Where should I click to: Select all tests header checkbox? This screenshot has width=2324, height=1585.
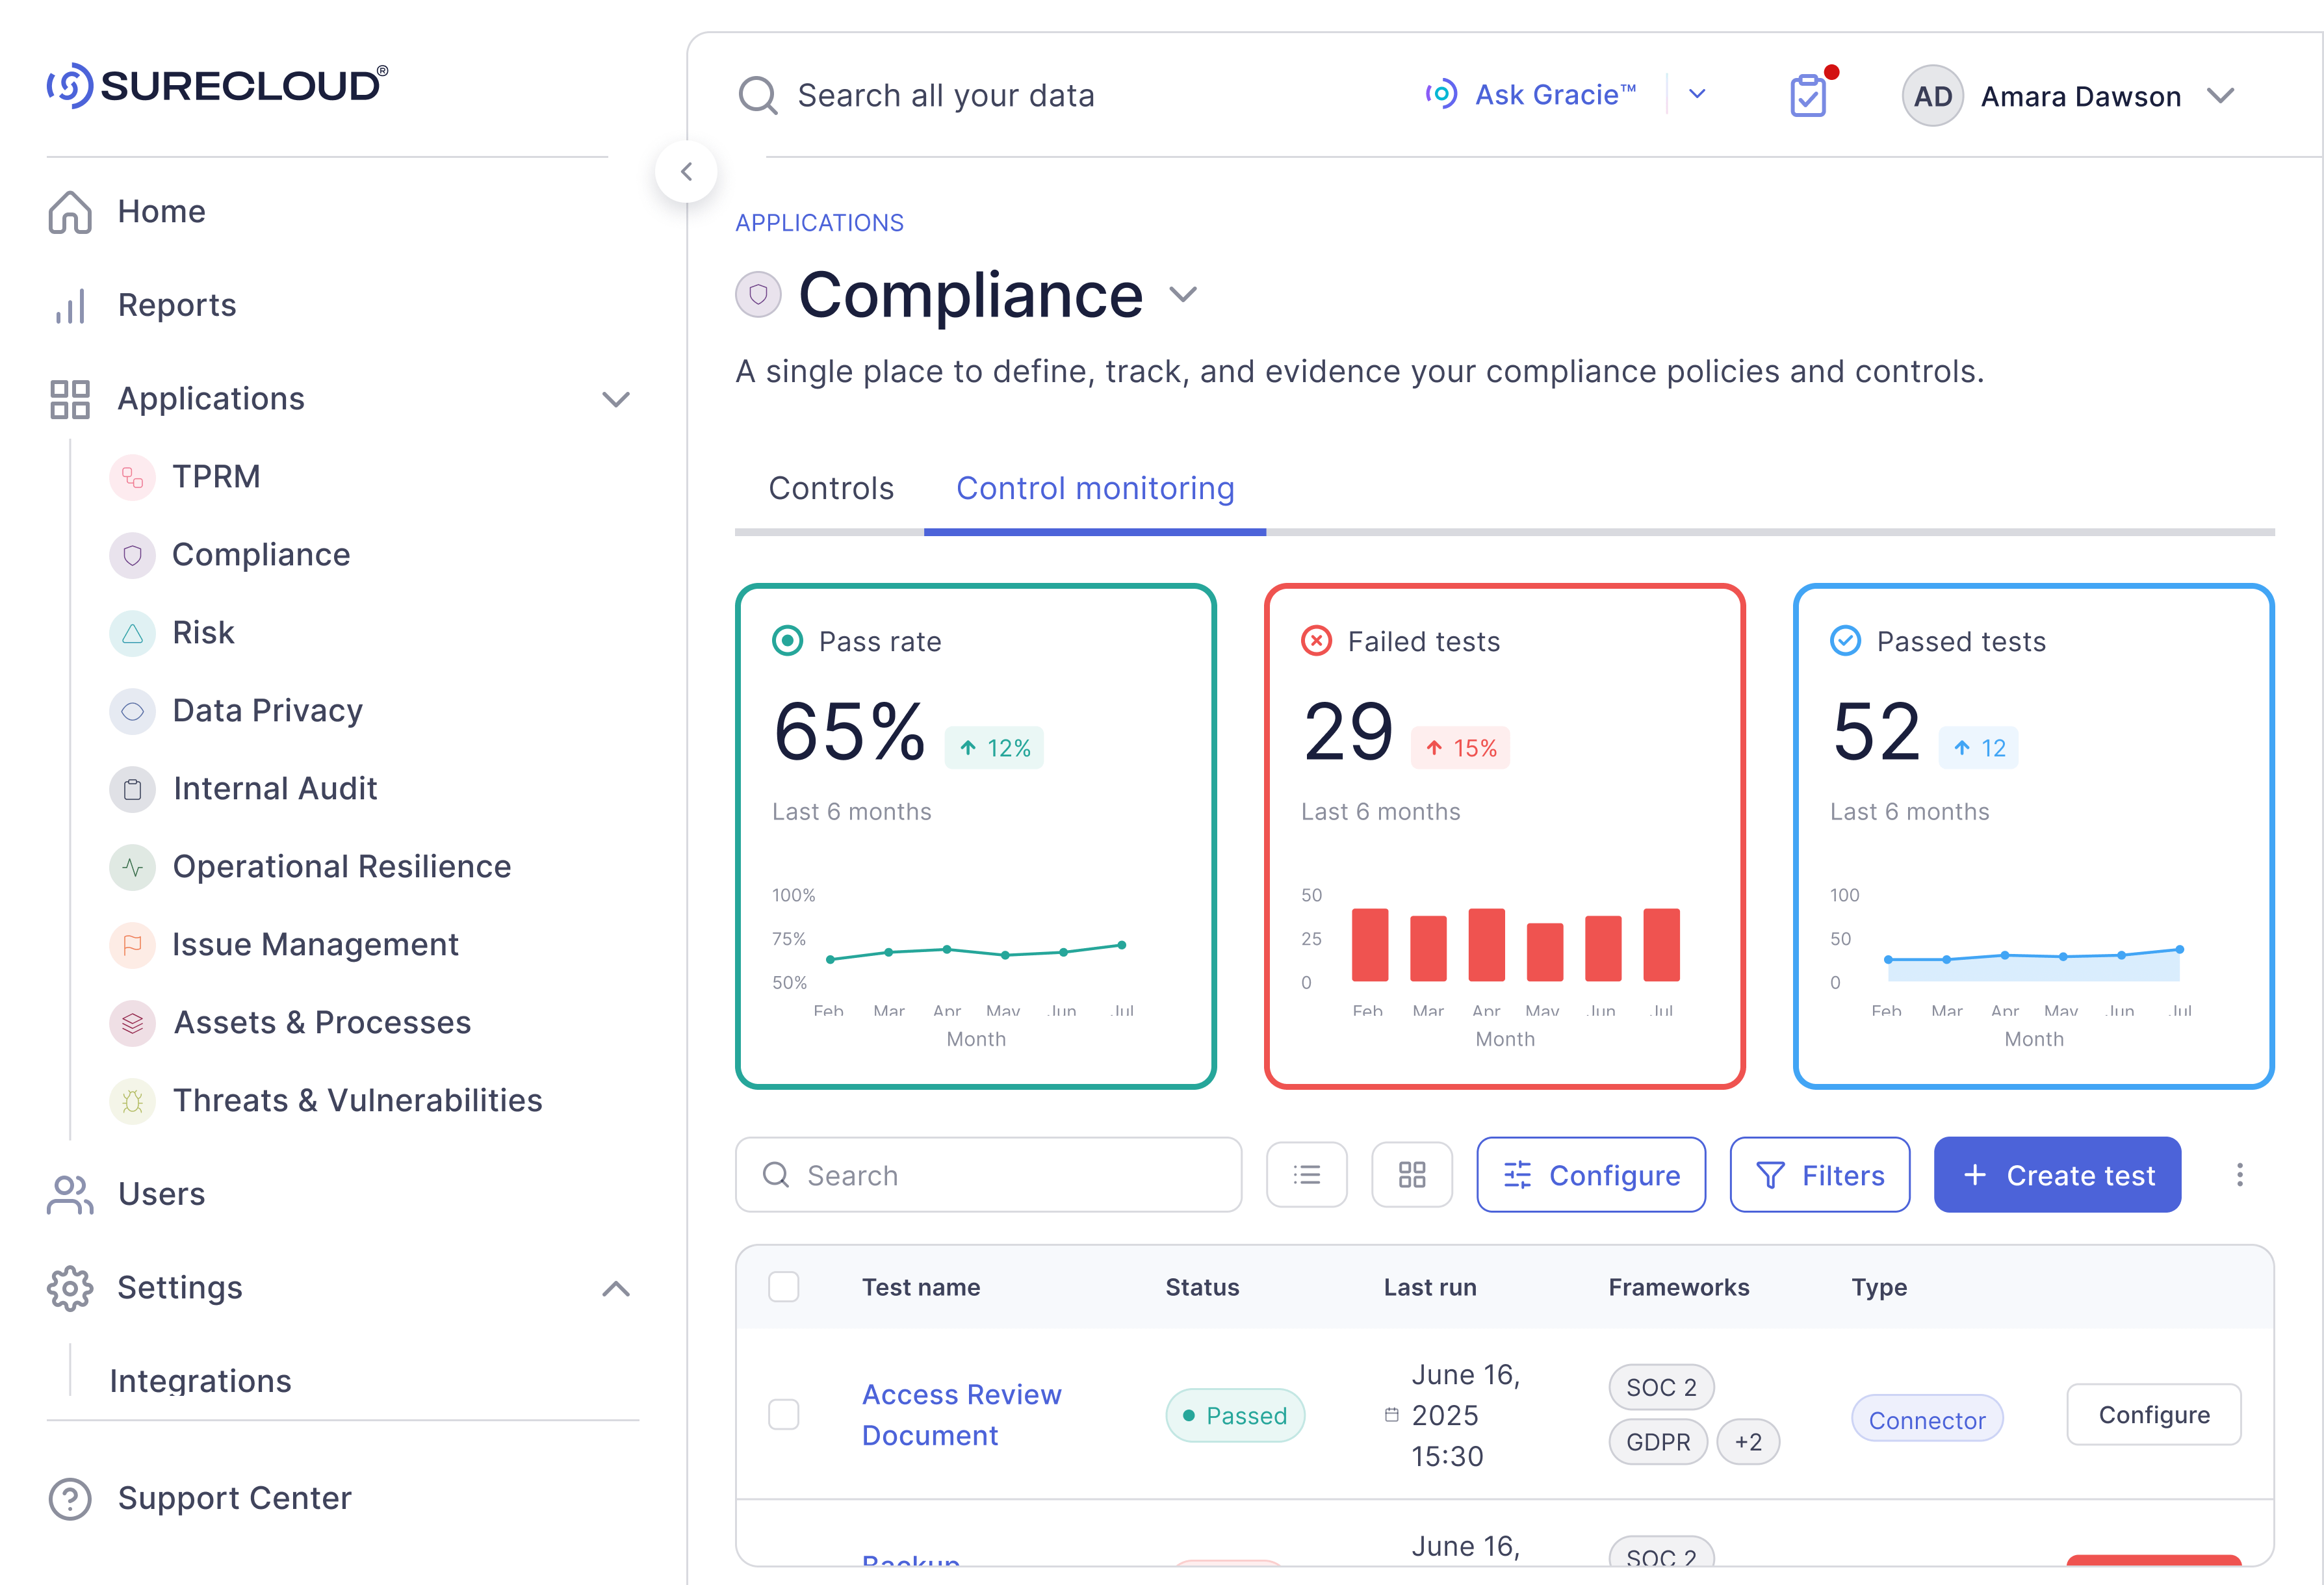[x=783, y=1287]
